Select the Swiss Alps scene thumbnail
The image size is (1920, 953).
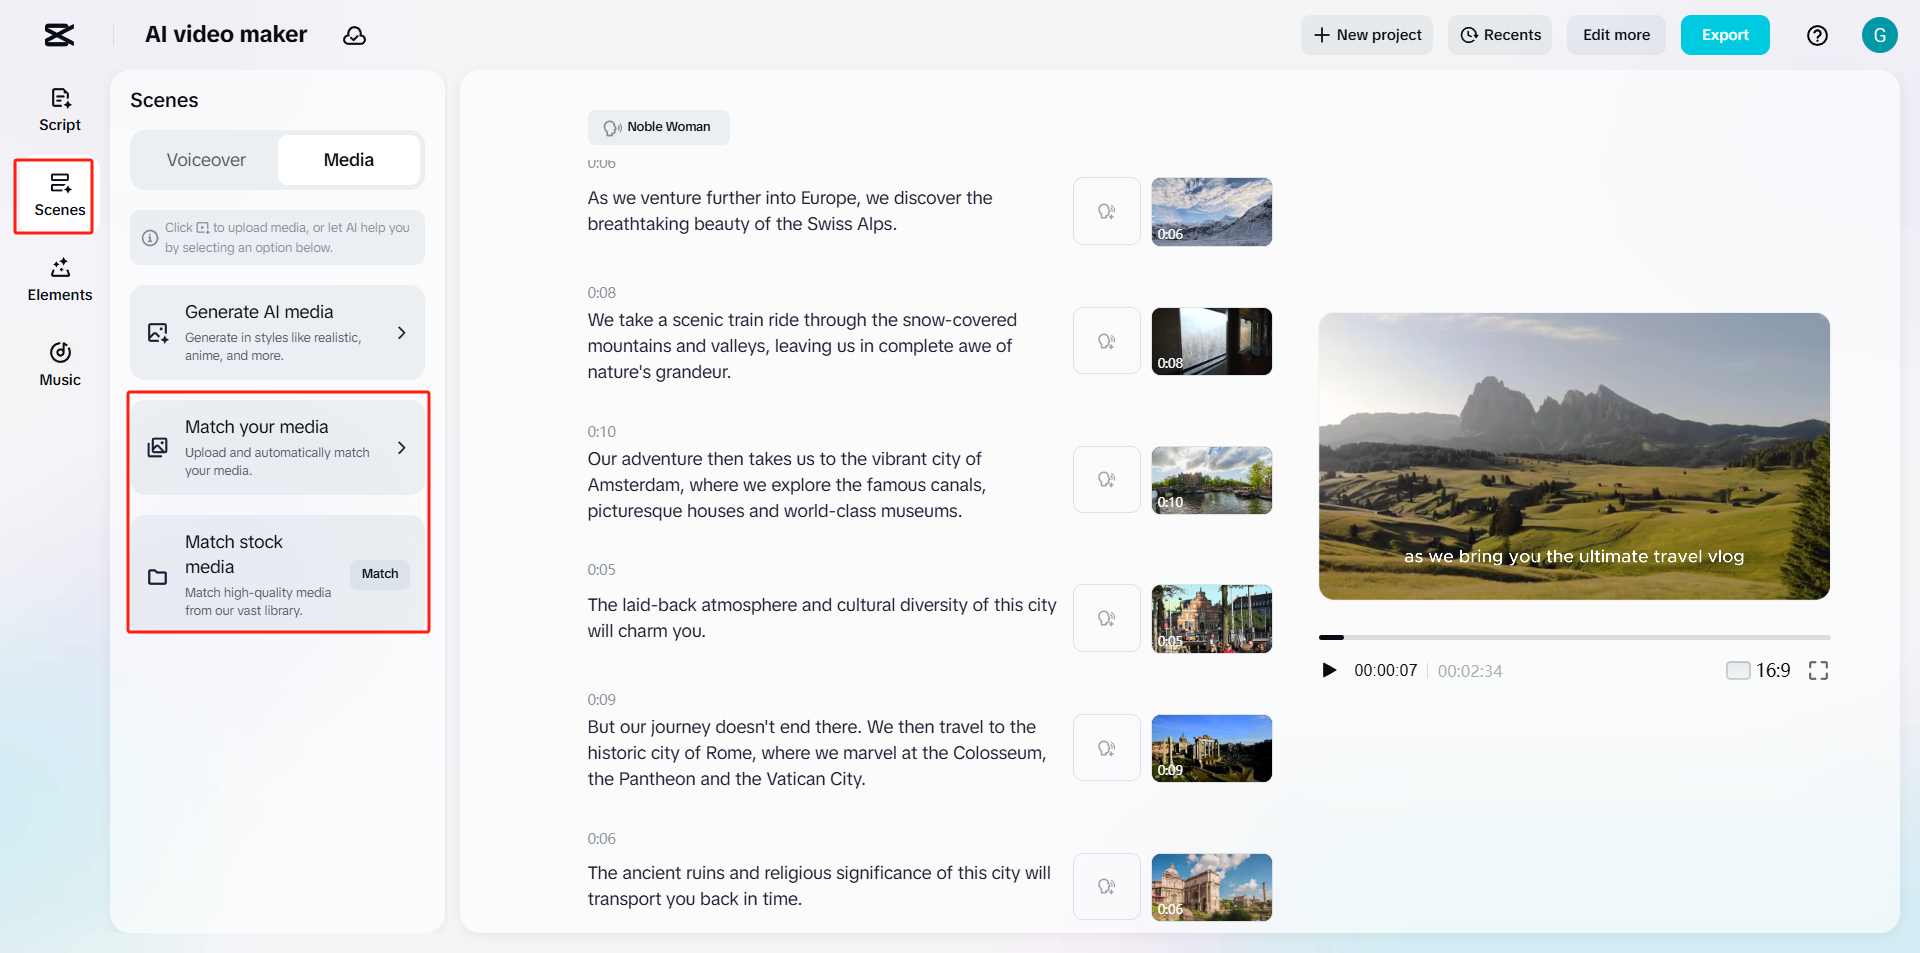tap(1212, 211)
